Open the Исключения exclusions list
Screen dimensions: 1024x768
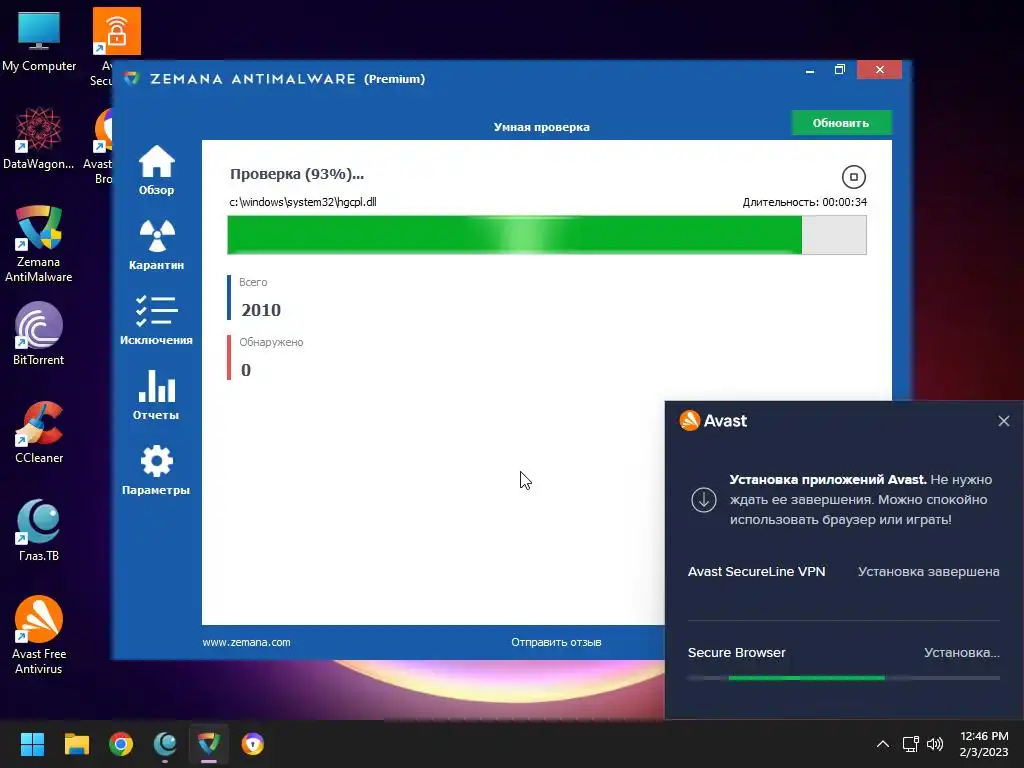(156, 320)
